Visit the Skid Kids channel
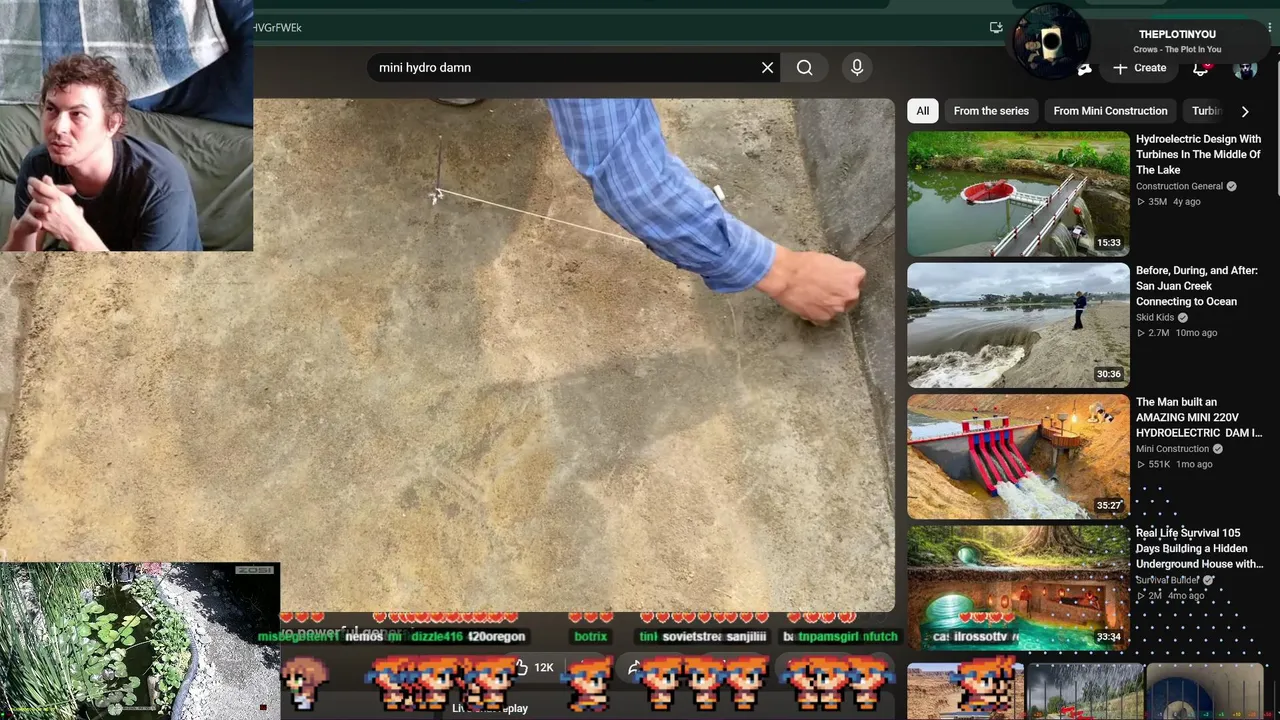This screenshot has width=1280, height=720. point(1155,318)
